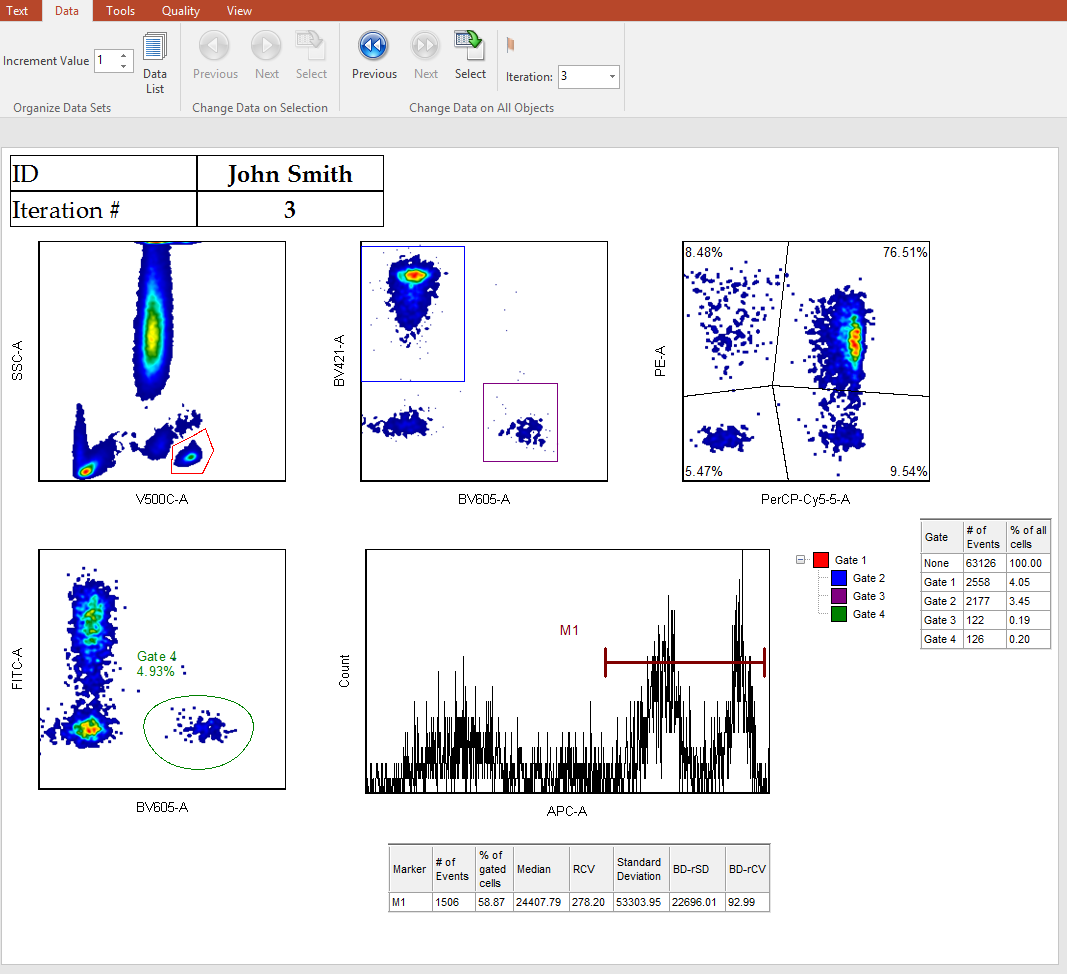1067x974 pixels.
Task: Click the red Gate 1 color swatch
Action: pos(821,560)
